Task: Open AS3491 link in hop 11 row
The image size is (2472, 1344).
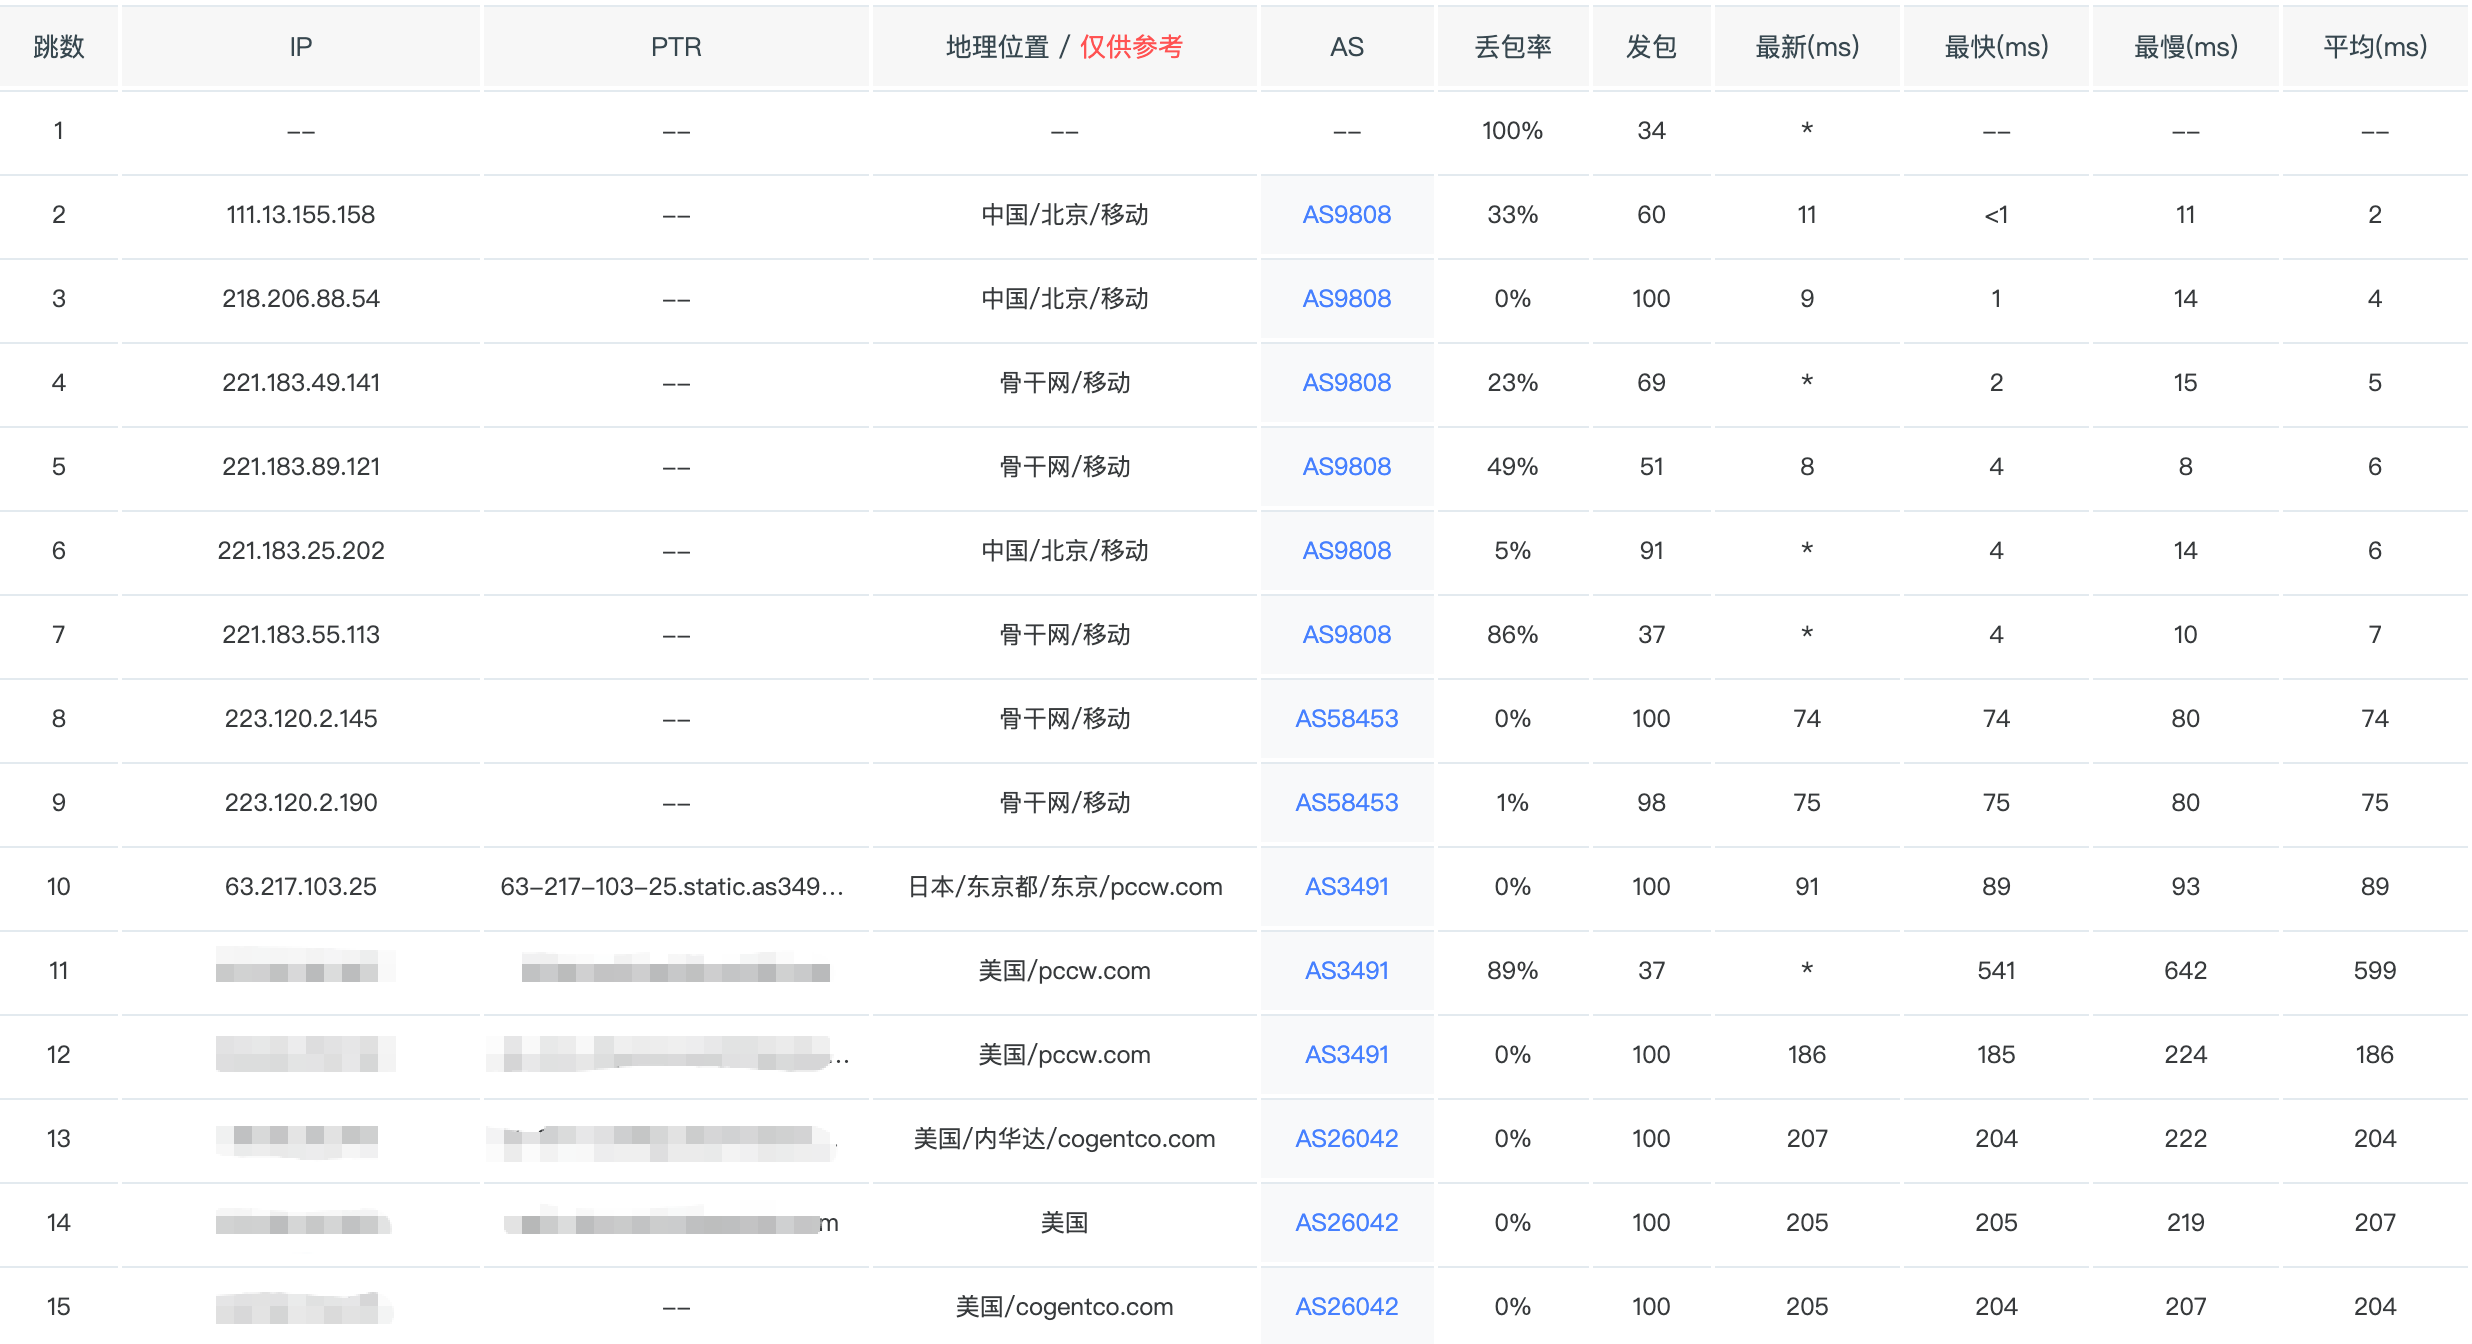Action: pos(1346,971)
